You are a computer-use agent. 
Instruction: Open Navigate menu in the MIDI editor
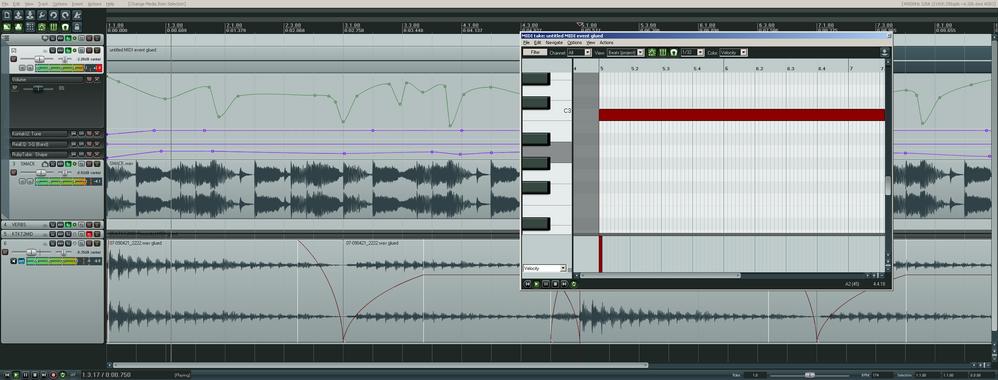pyautogui.click(x=554, y=43)
